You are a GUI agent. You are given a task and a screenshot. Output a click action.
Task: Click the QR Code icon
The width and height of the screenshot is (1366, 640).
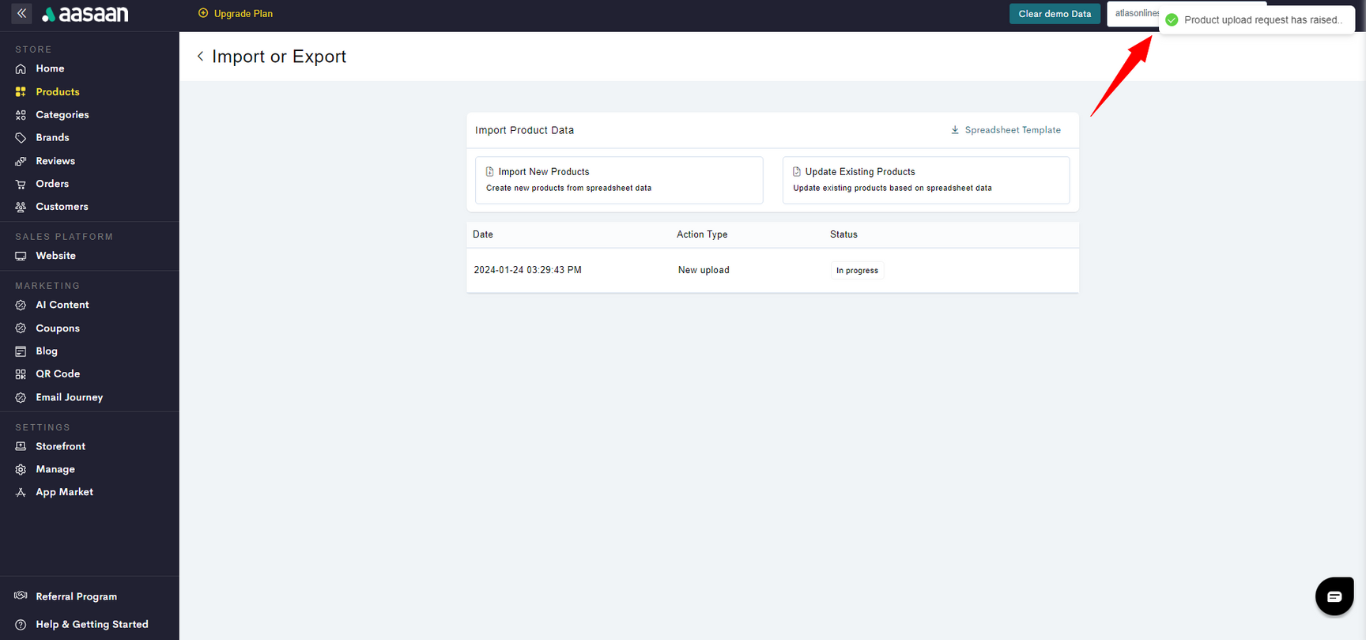click(x=21, y=374)
